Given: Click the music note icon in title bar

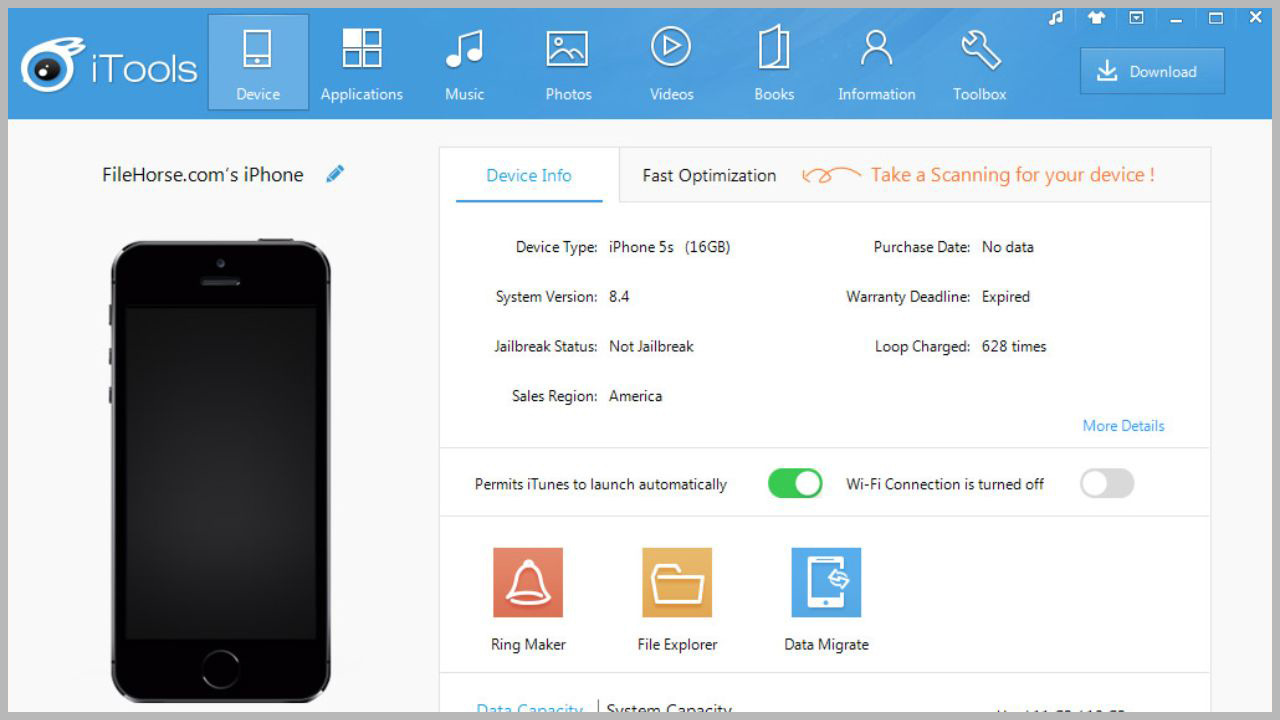Looking at the screenshot, I should pos(1056,17).
